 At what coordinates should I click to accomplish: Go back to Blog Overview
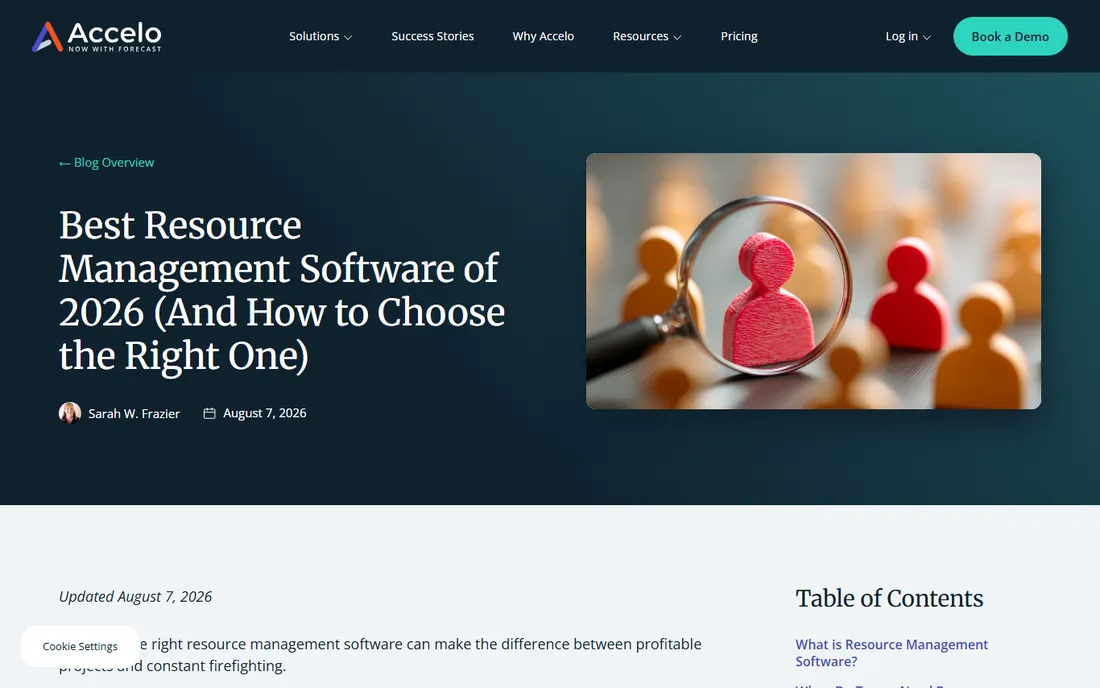click(107, 163)
